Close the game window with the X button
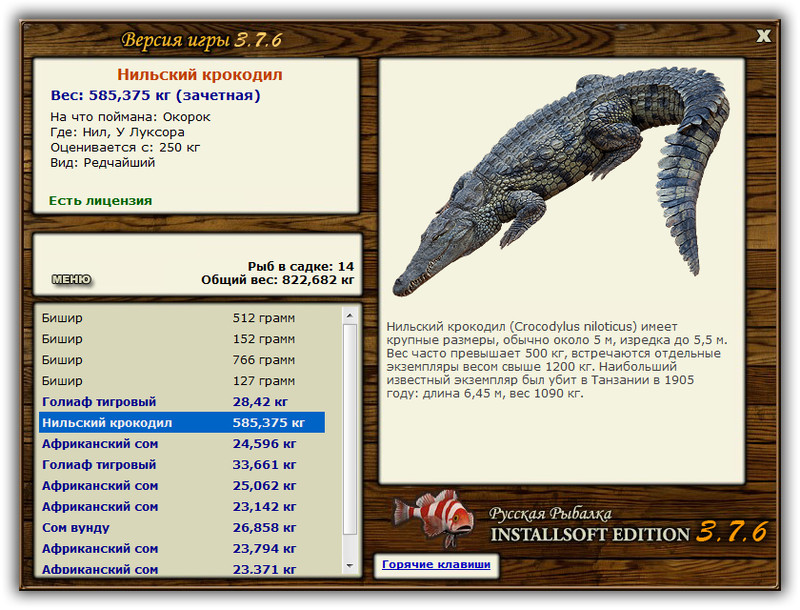The width and height of the screenshot is (800, 610). click(763, 36)
